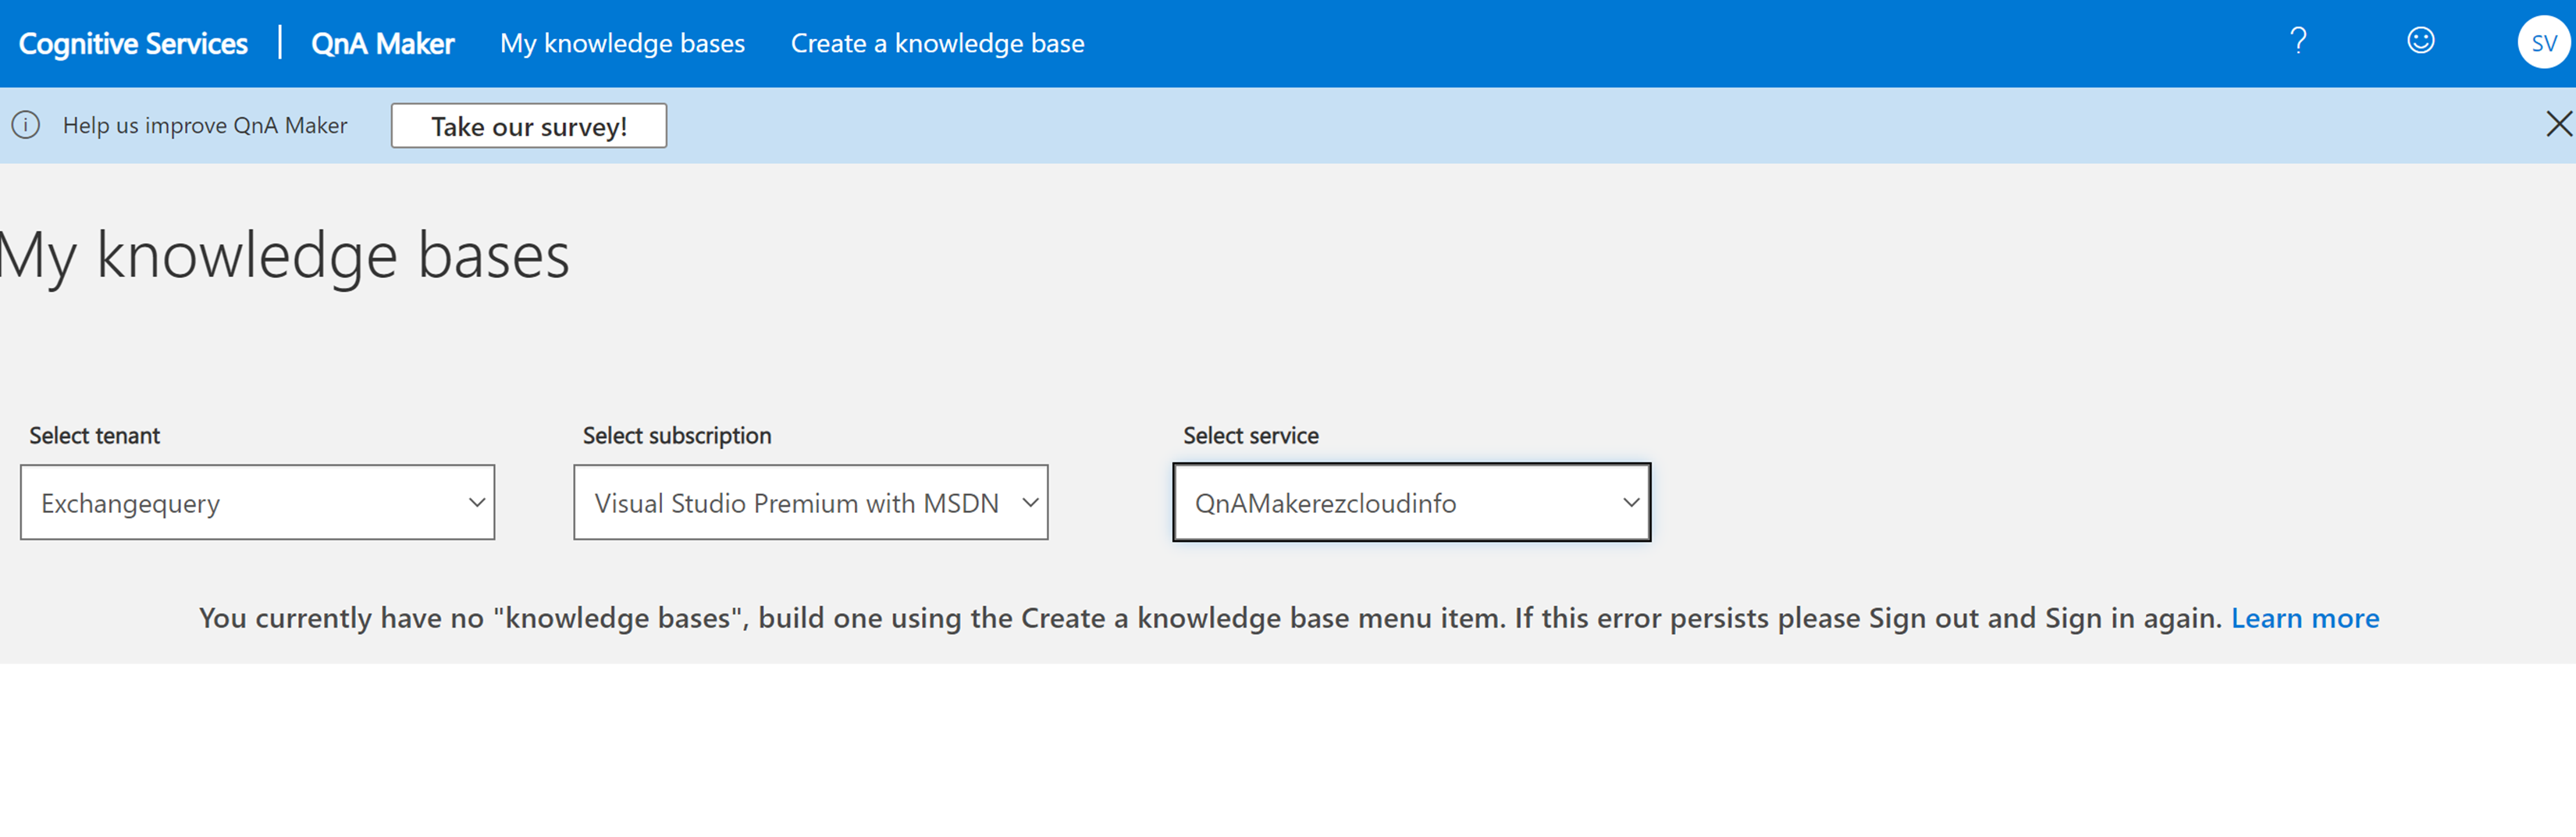The image size is (2576, 837).
Task: Select the Create a knowledge base menu item
Action: pos(937,44)
